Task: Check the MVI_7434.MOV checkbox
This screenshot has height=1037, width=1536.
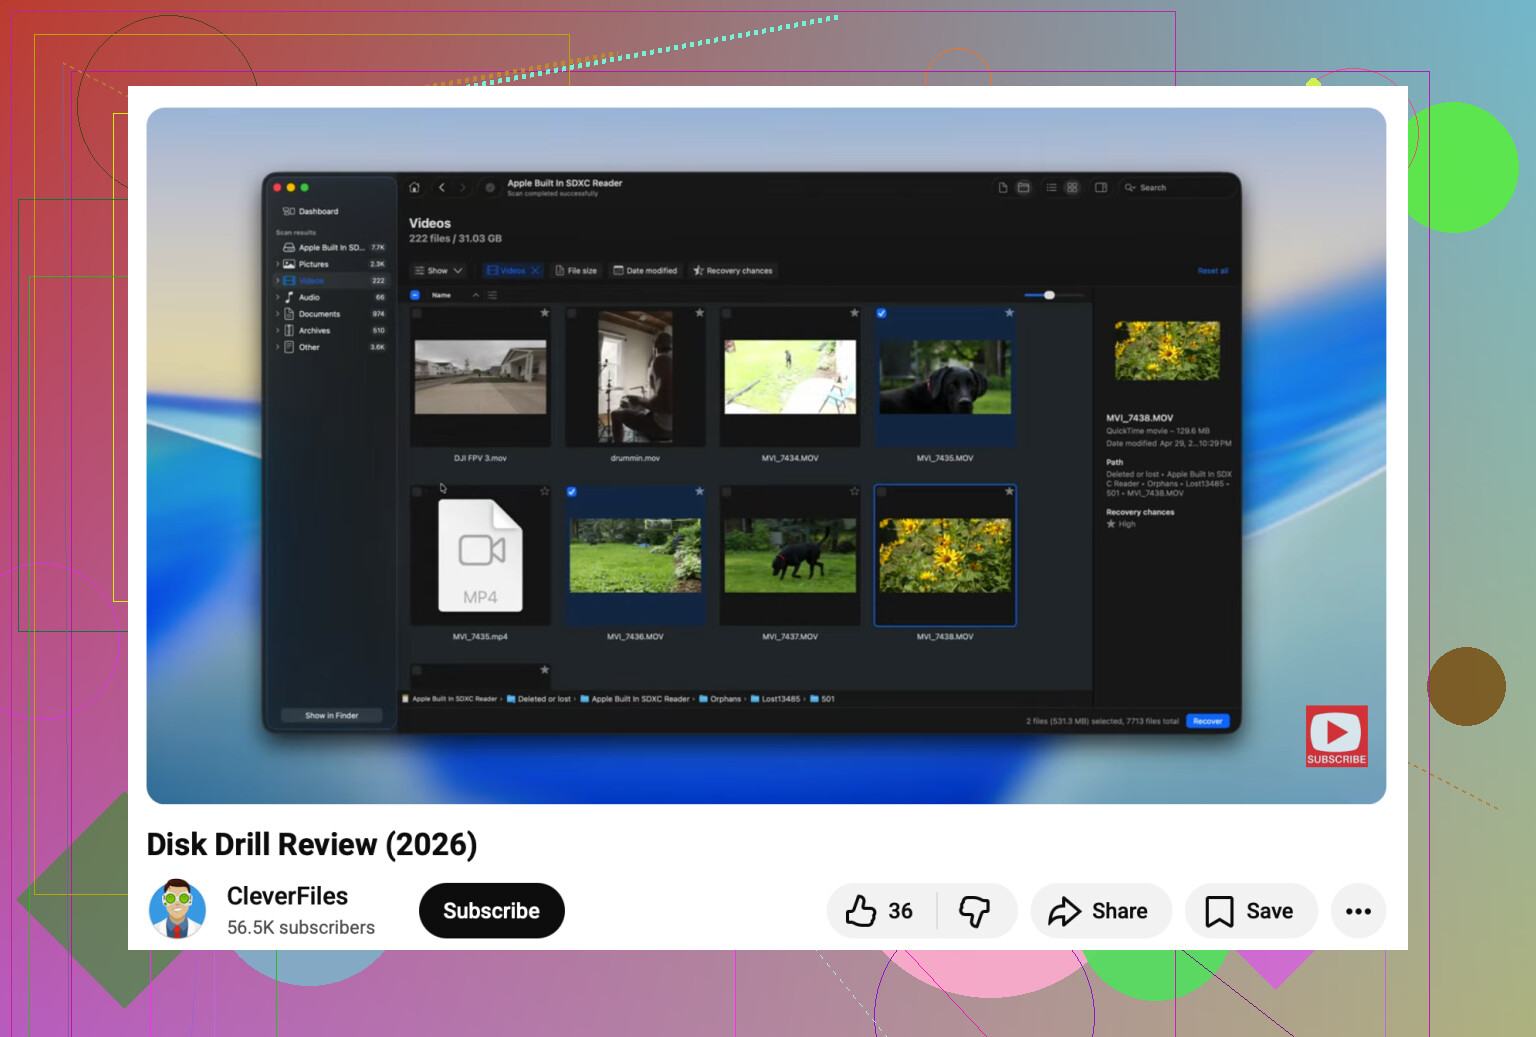Action: (x=727, y=313)
